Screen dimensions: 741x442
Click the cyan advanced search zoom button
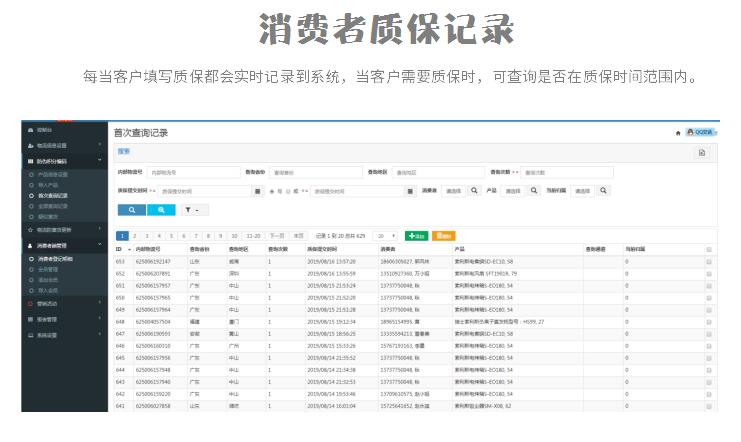pos(161,210)
